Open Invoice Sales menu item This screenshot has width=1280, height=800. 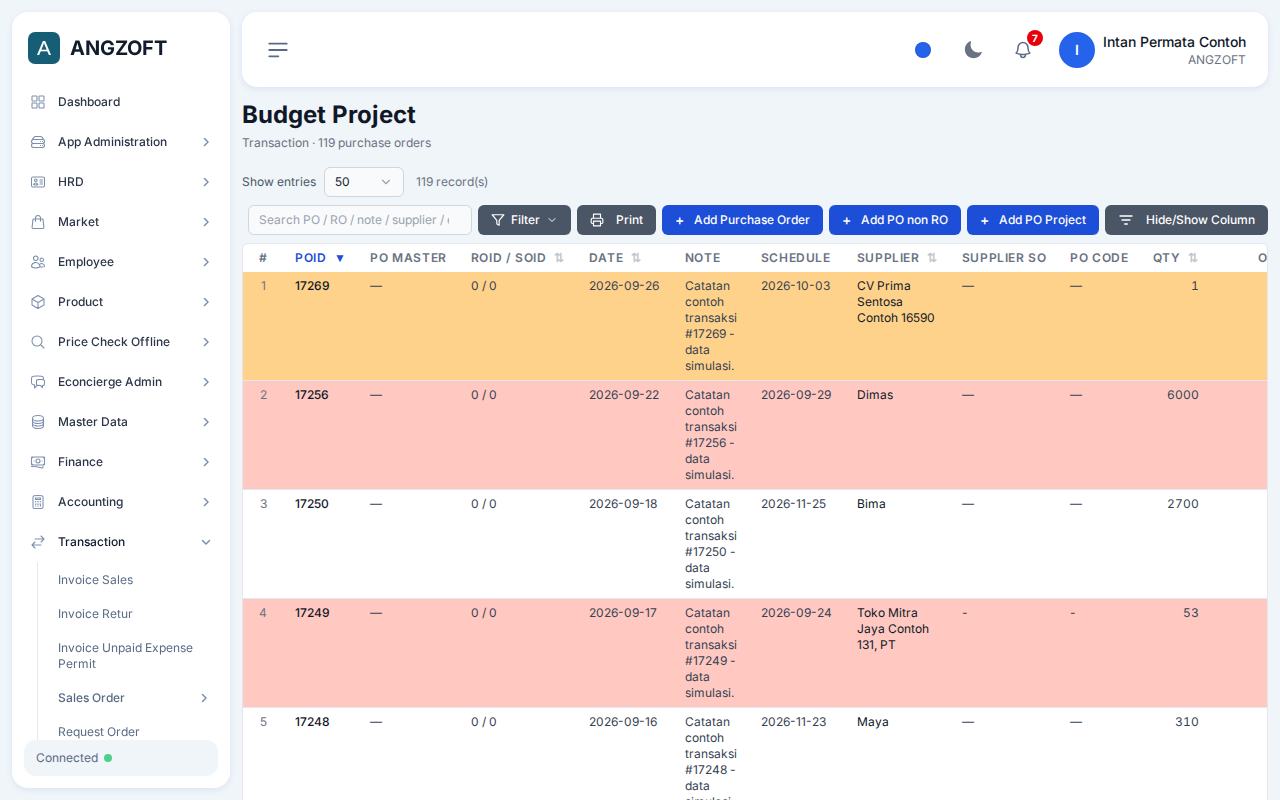click(95, 580)
